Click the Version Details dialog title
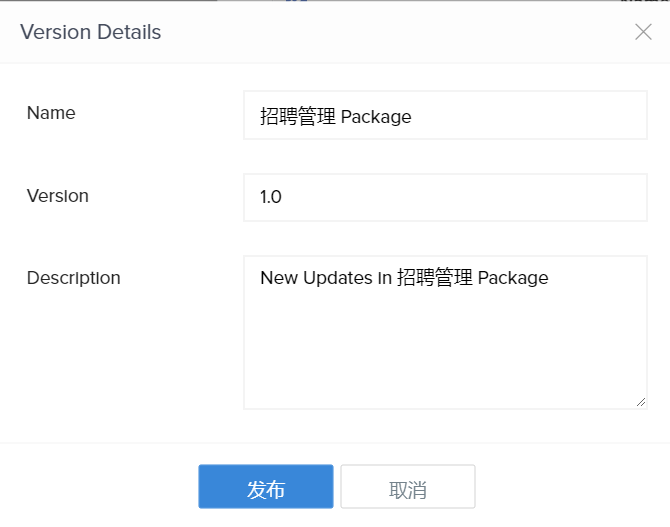 [x=90, y=32]
